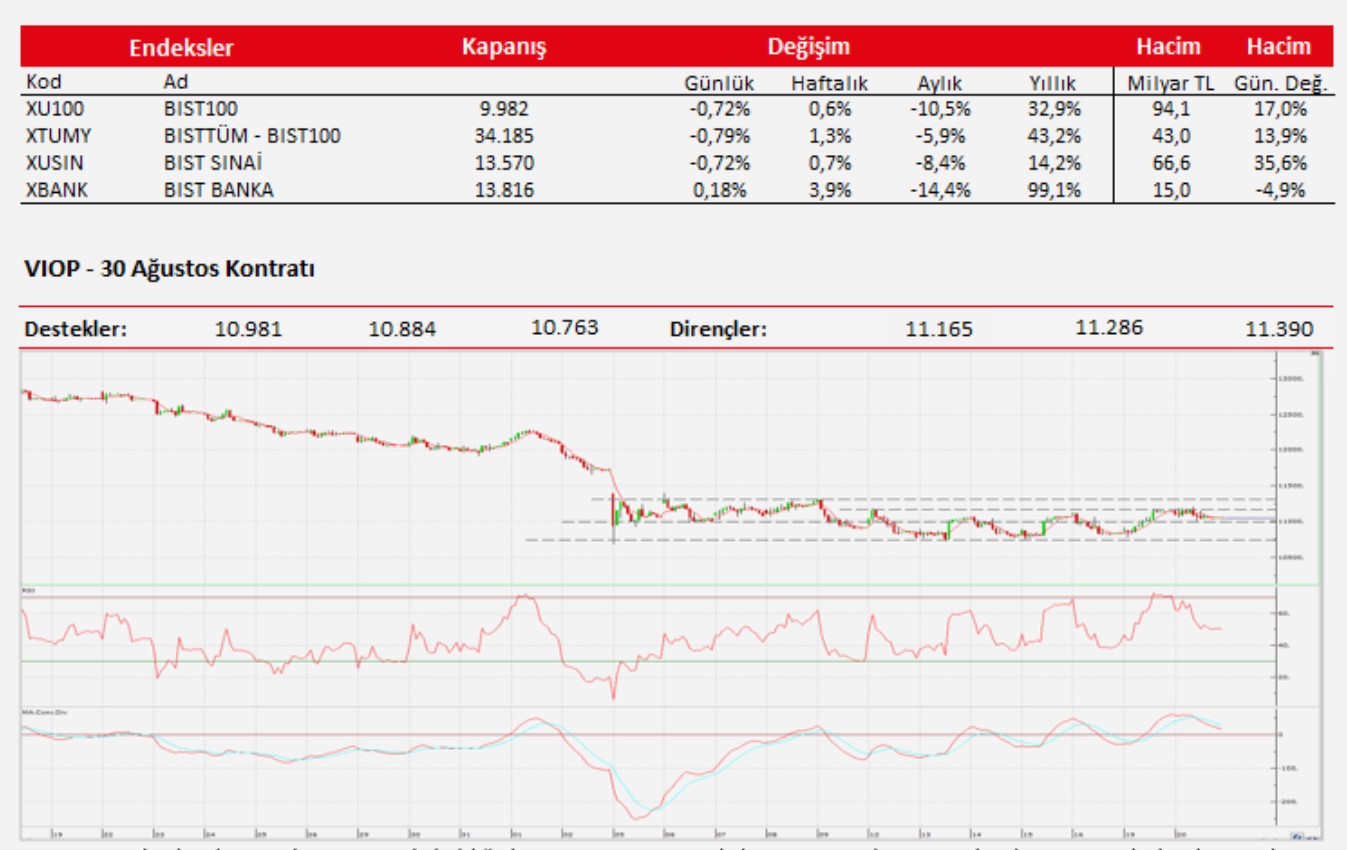This screenshot has height=850, width=1347.
Task: Click volume change 13,9%
Action: (1280, 136)
